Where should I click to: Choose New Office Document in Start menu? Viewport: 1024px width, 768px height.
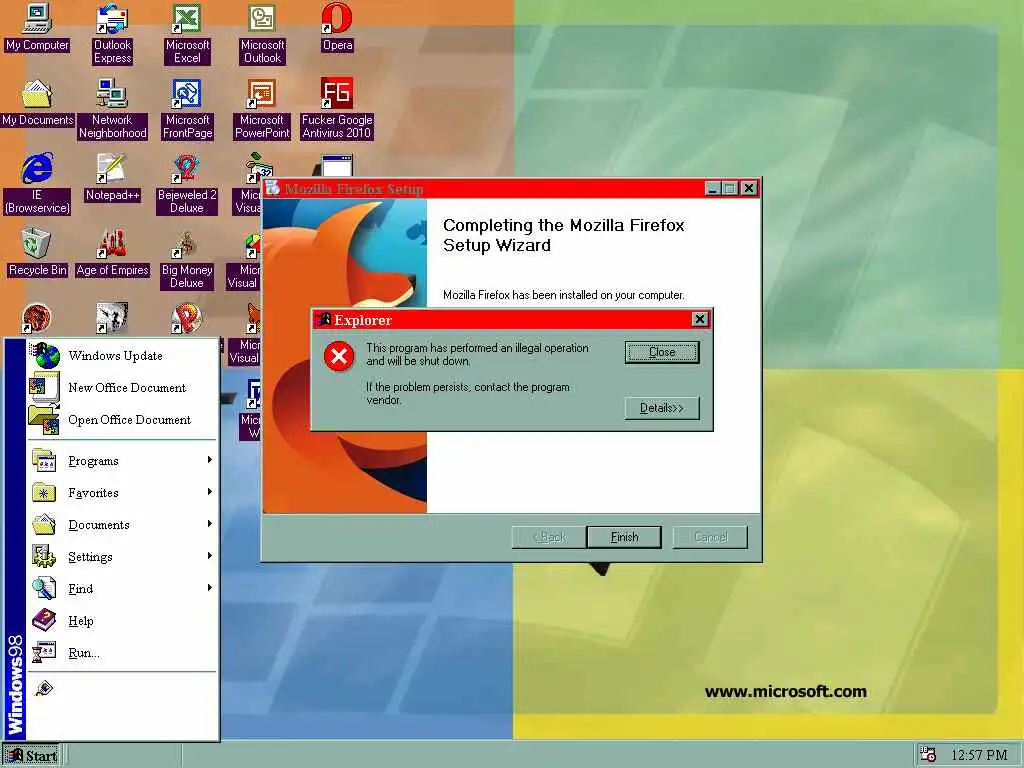123,387
